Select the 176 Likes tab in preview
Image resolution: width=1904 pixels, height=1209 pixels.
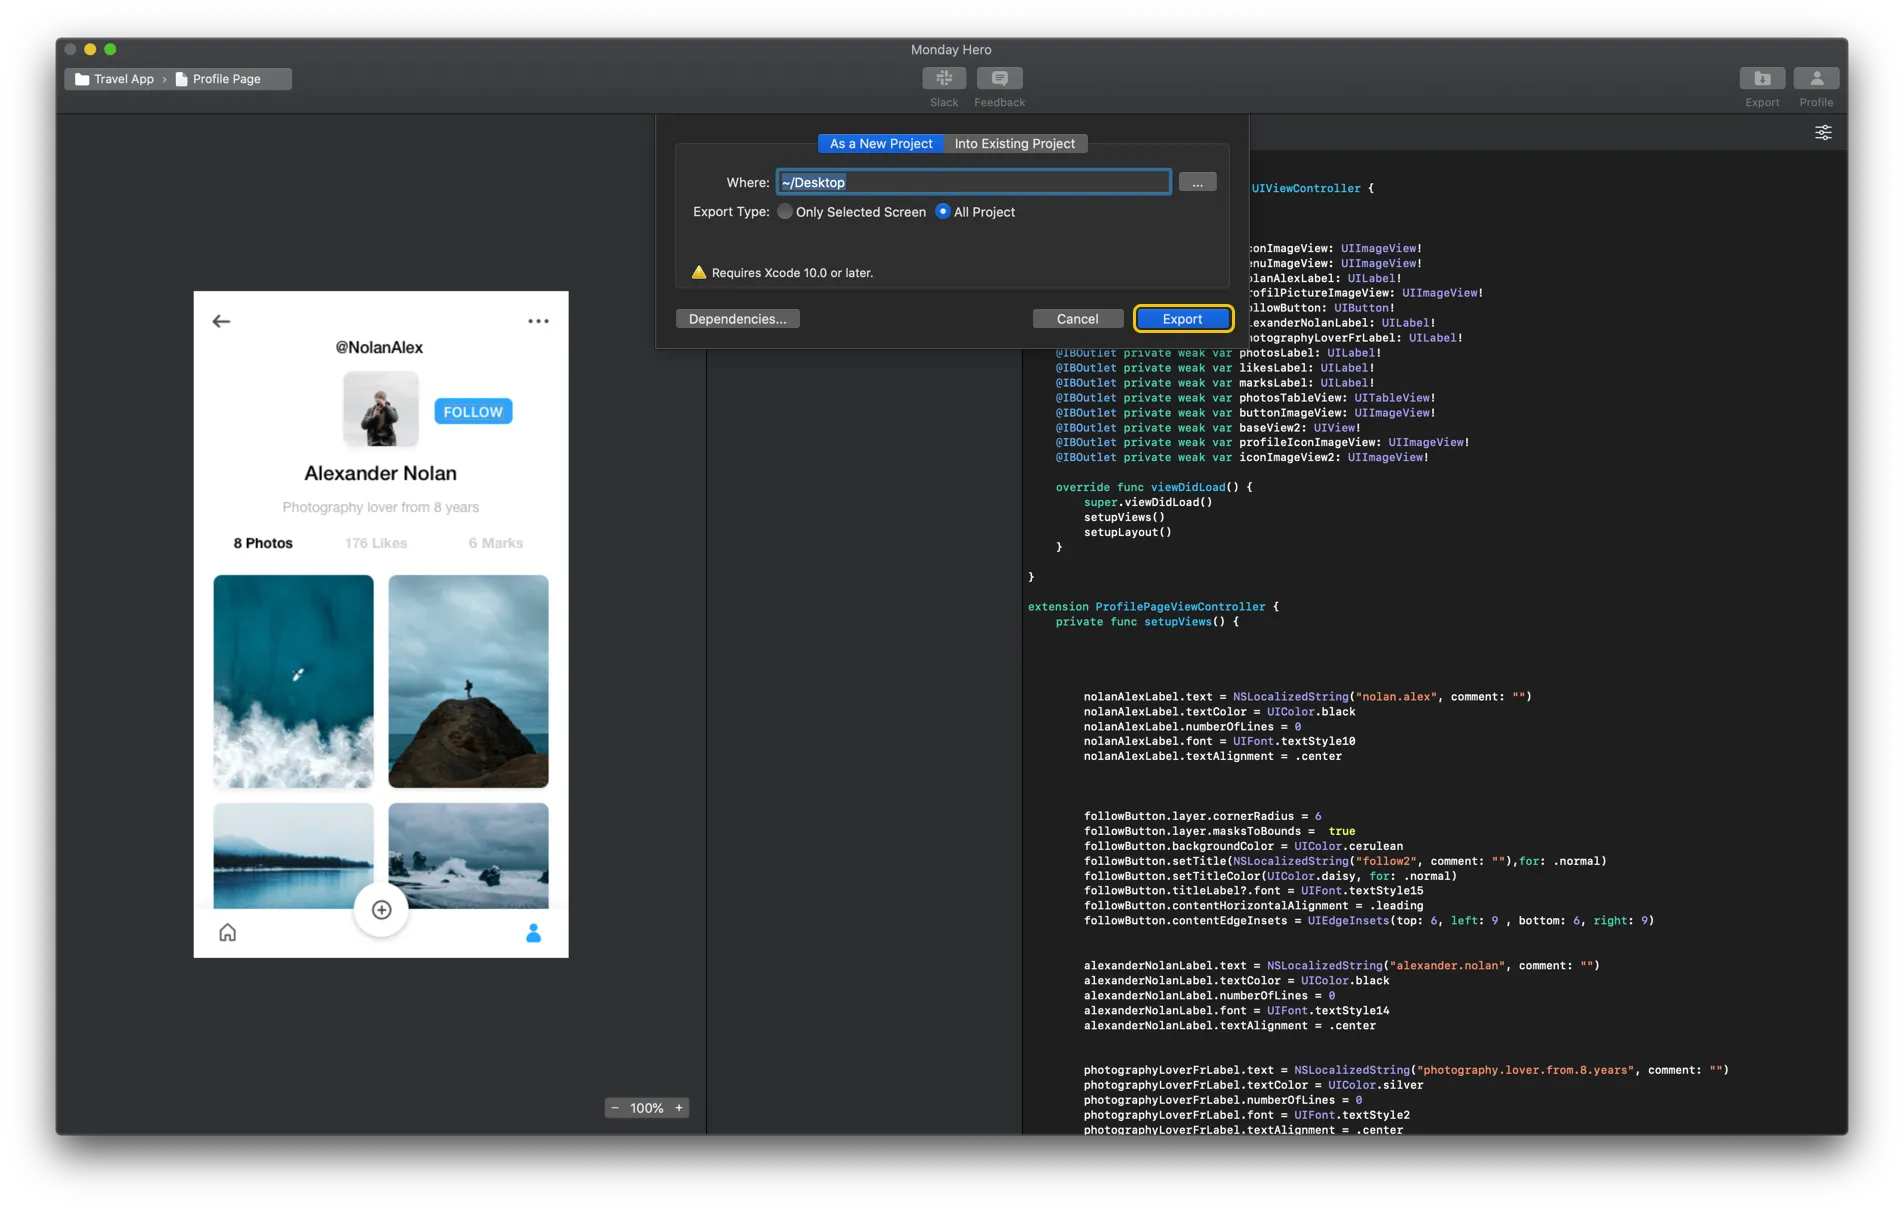click(376, 543)
